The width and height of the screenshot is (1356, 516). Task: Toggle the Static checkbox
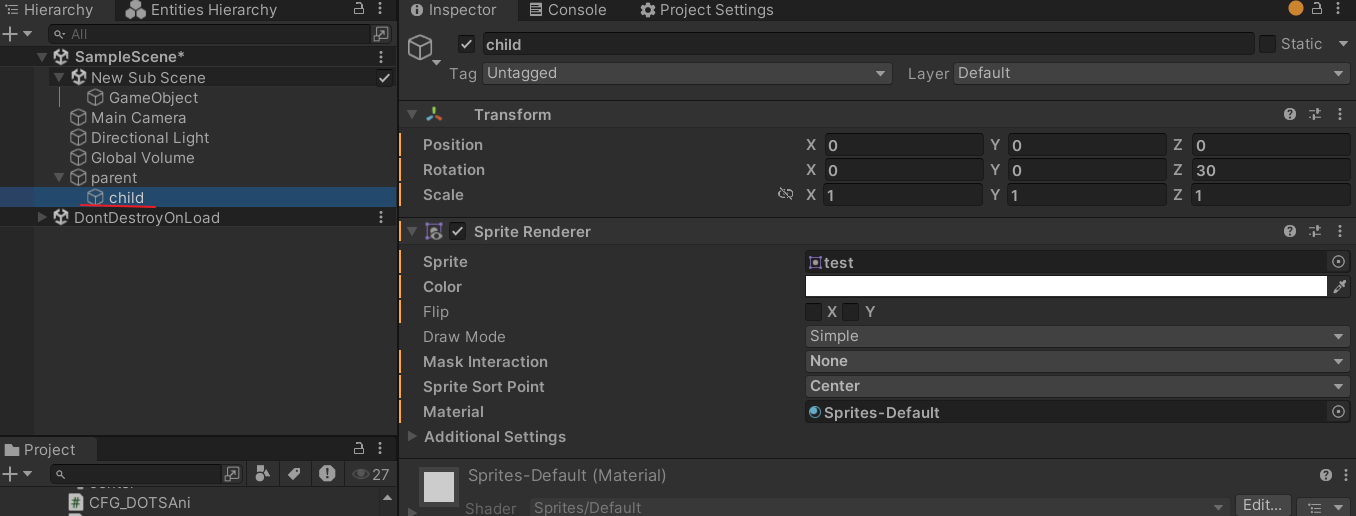coord(1267,44)
